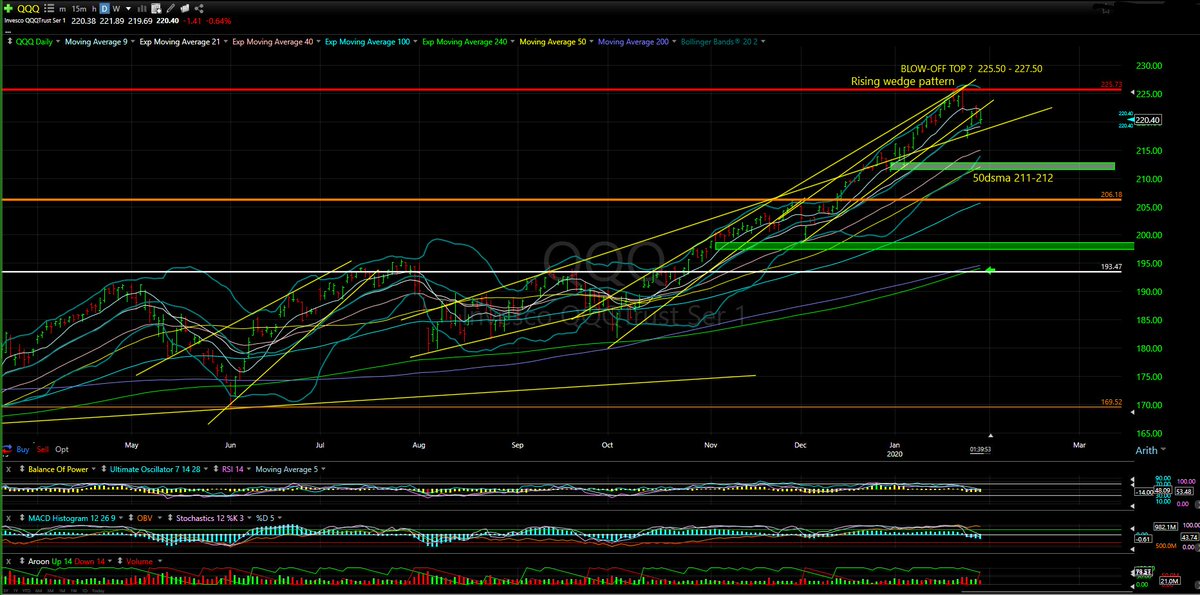
Task: Select the OBV indicator label
Action: [145, 518]
